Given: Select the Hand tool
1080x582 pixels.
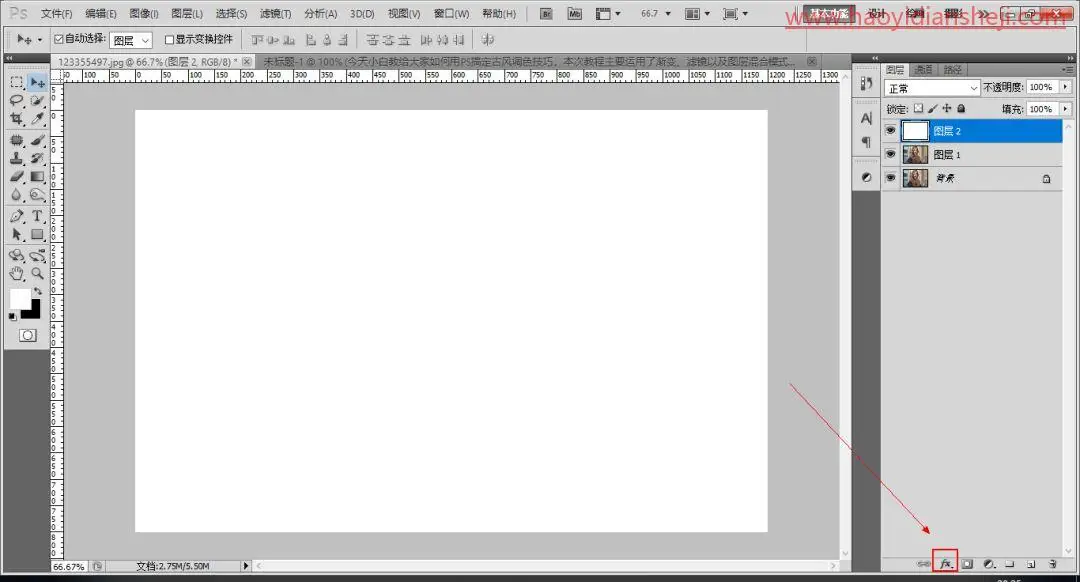Looking at the screenshot, I should (17, 273).
